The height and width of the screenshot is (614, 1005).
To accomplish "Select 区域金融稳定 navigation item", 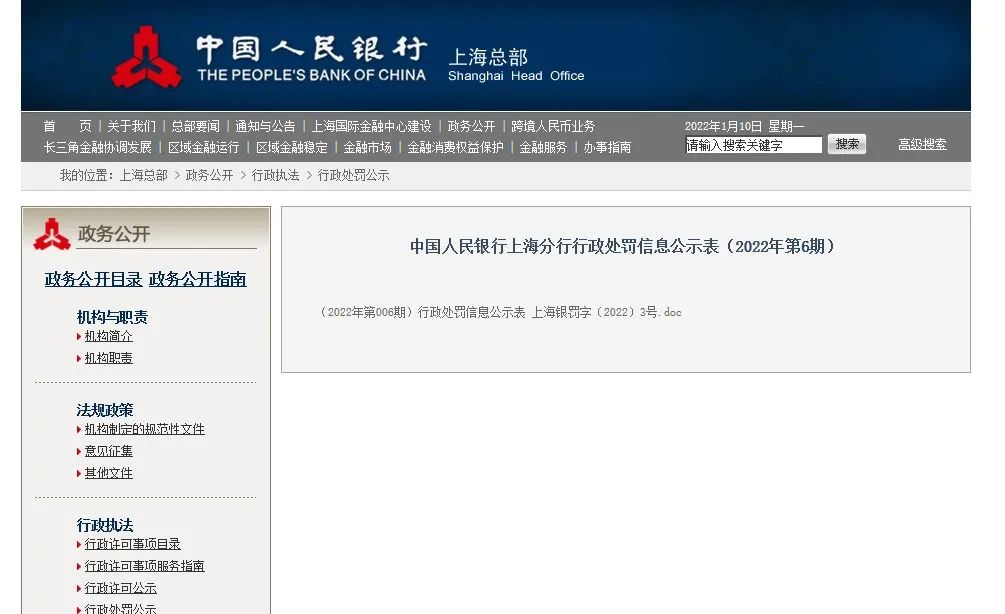I will coord(292,147).
